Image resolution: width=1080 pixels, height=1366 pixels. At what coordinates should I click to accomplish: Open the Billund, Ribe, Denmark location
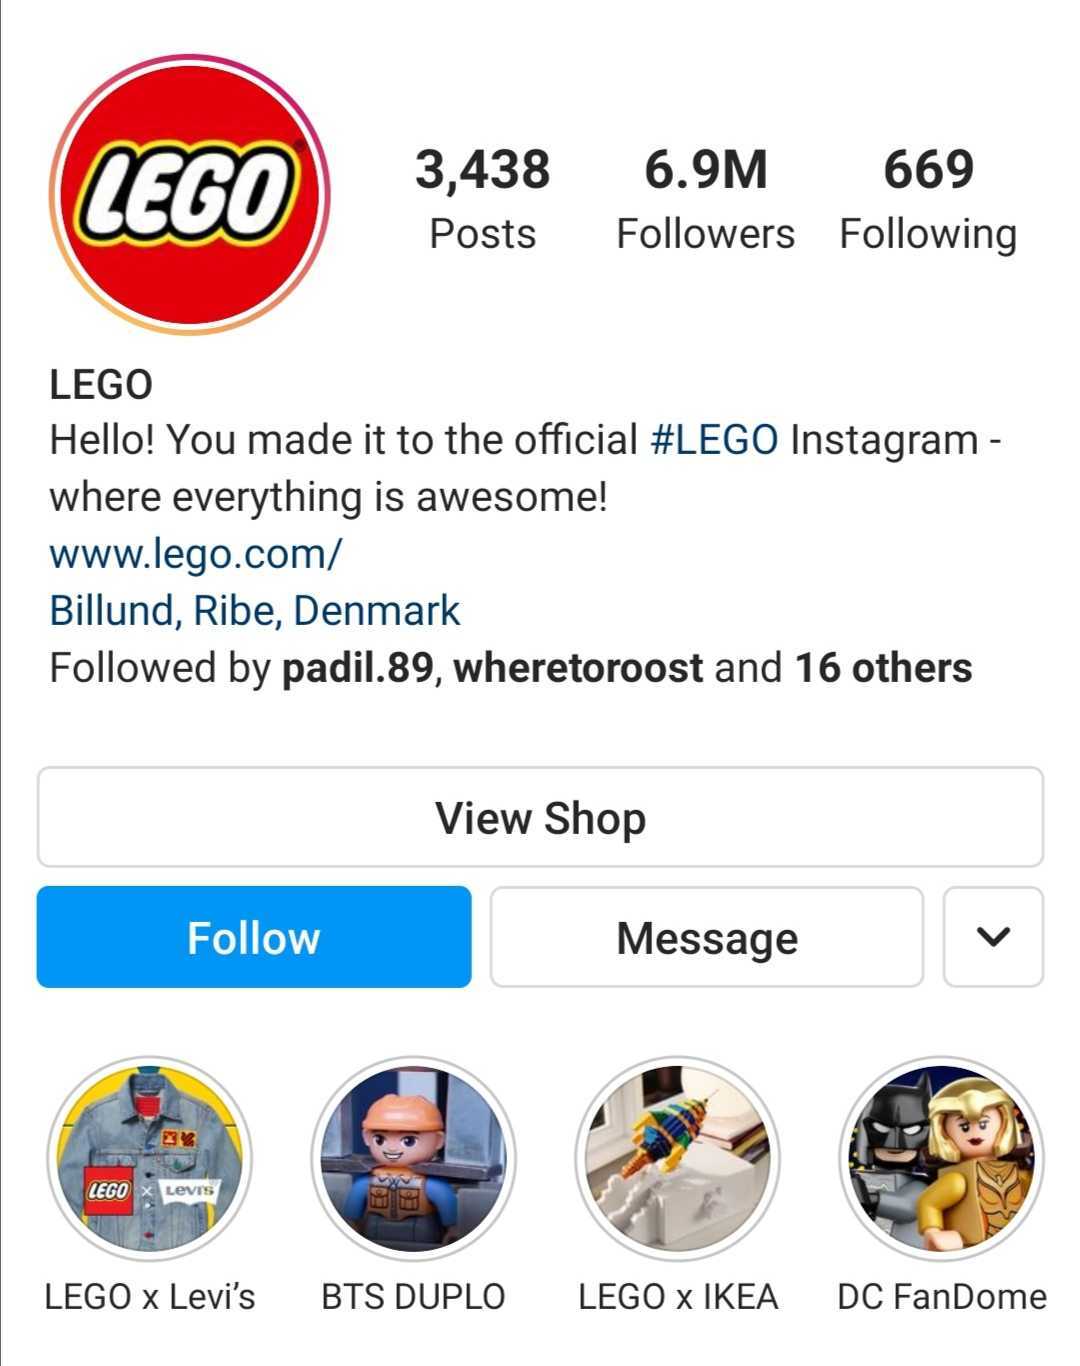(255, 610)
